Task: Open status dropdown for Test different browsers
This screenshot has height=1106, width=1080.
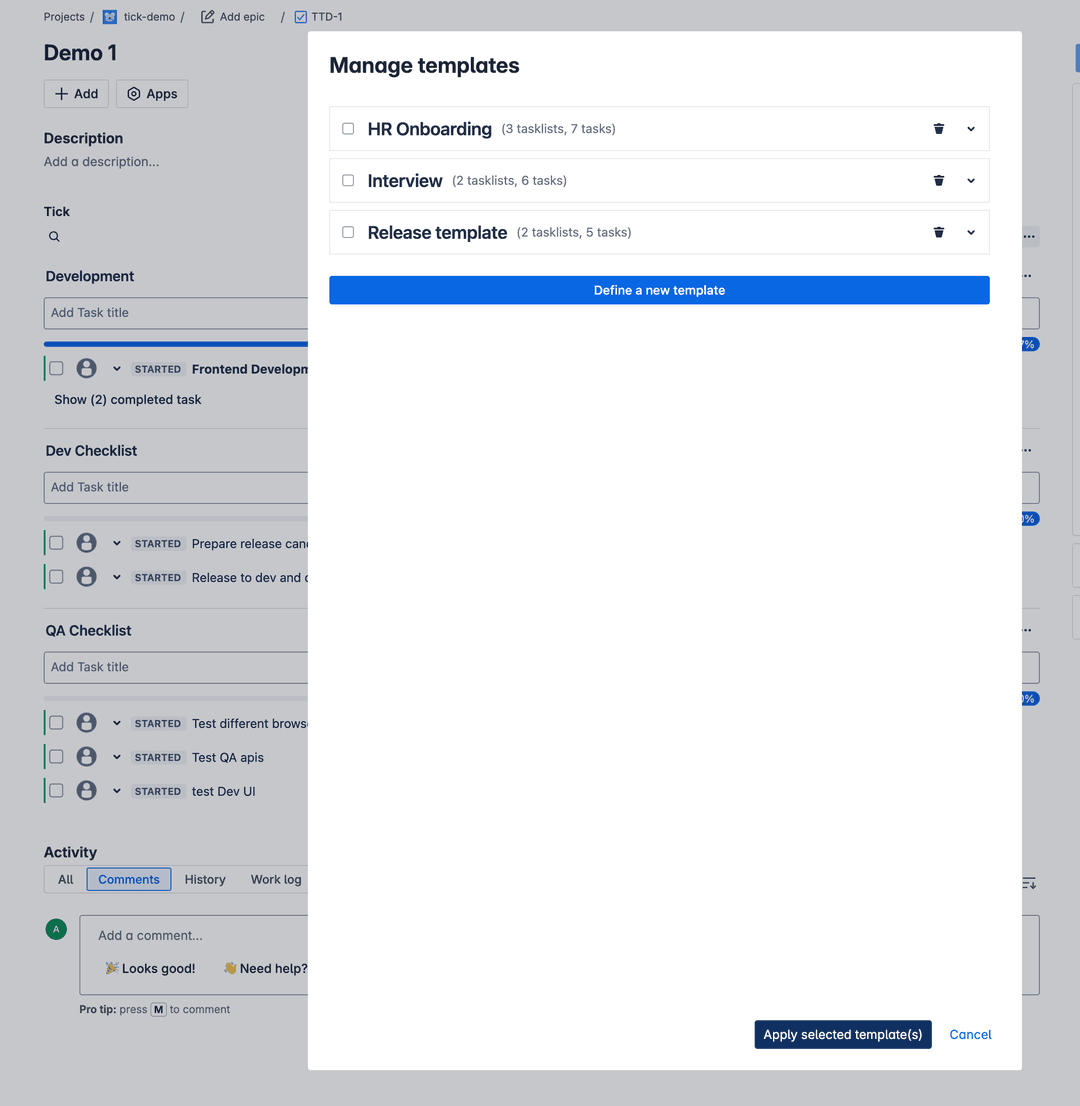Action: 117,724
